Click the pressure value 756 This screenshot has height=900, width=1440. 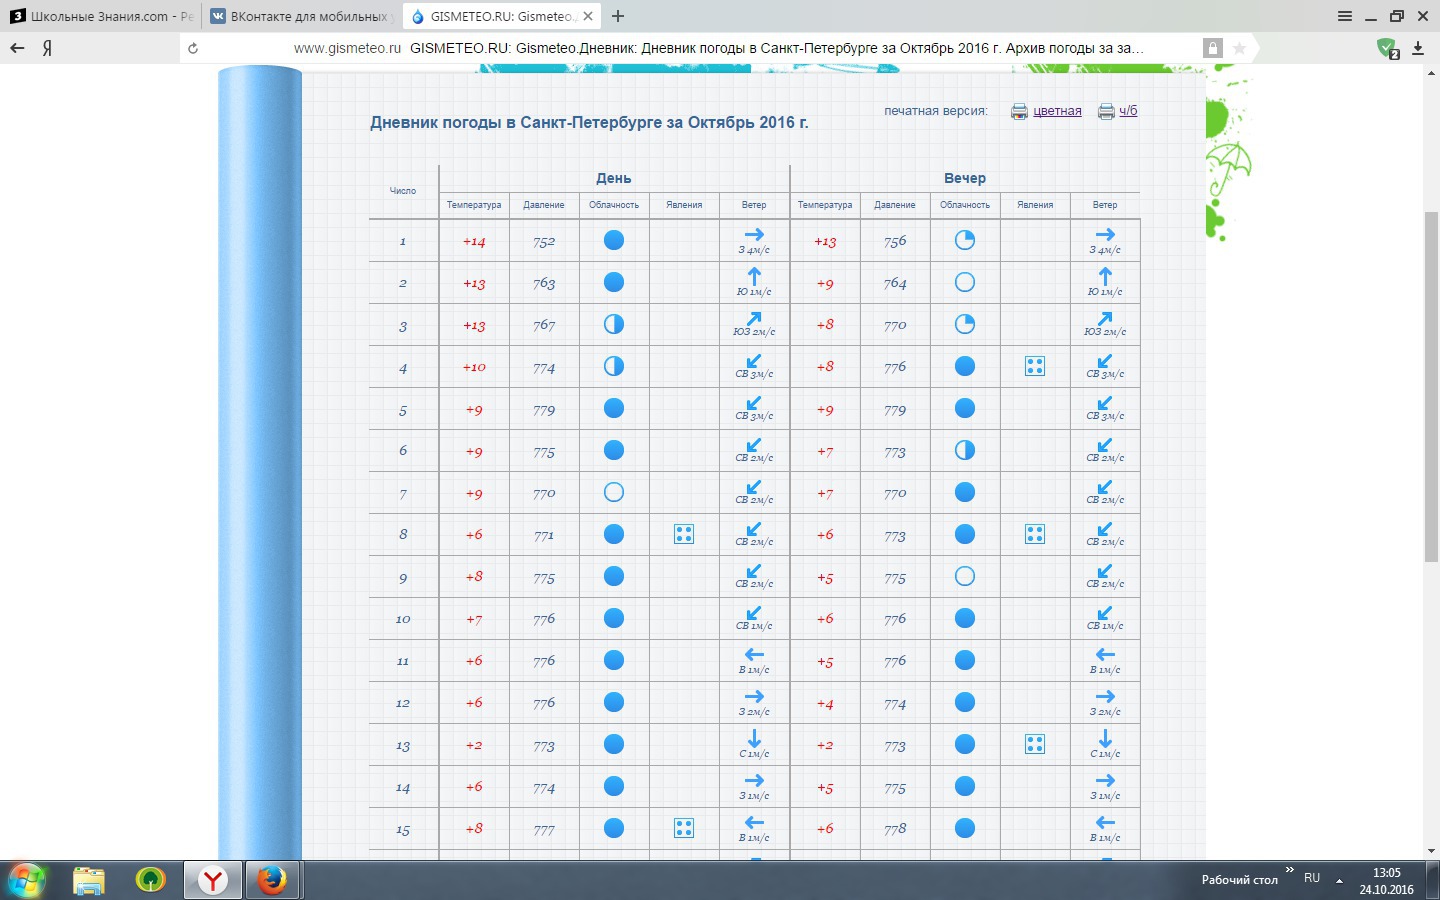895,241
